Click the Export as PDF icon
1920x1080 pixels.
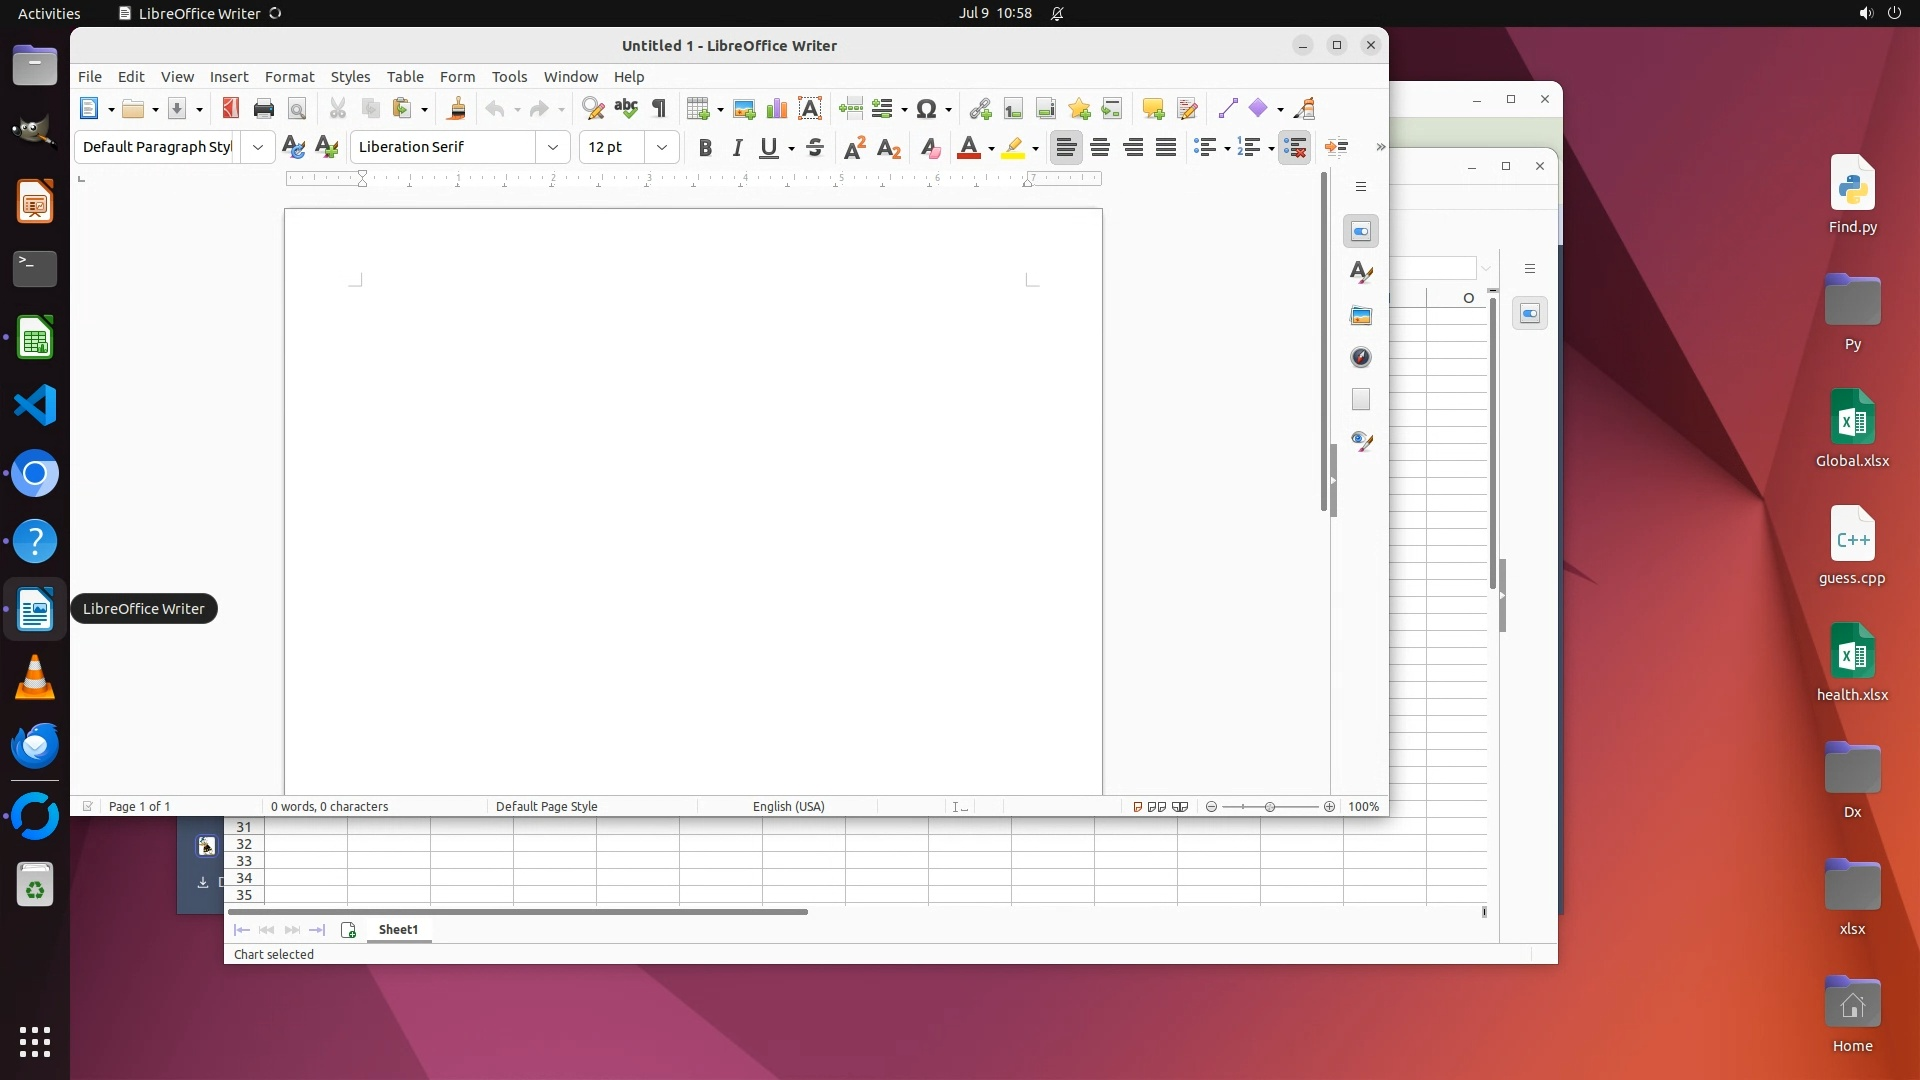[230, 109]
